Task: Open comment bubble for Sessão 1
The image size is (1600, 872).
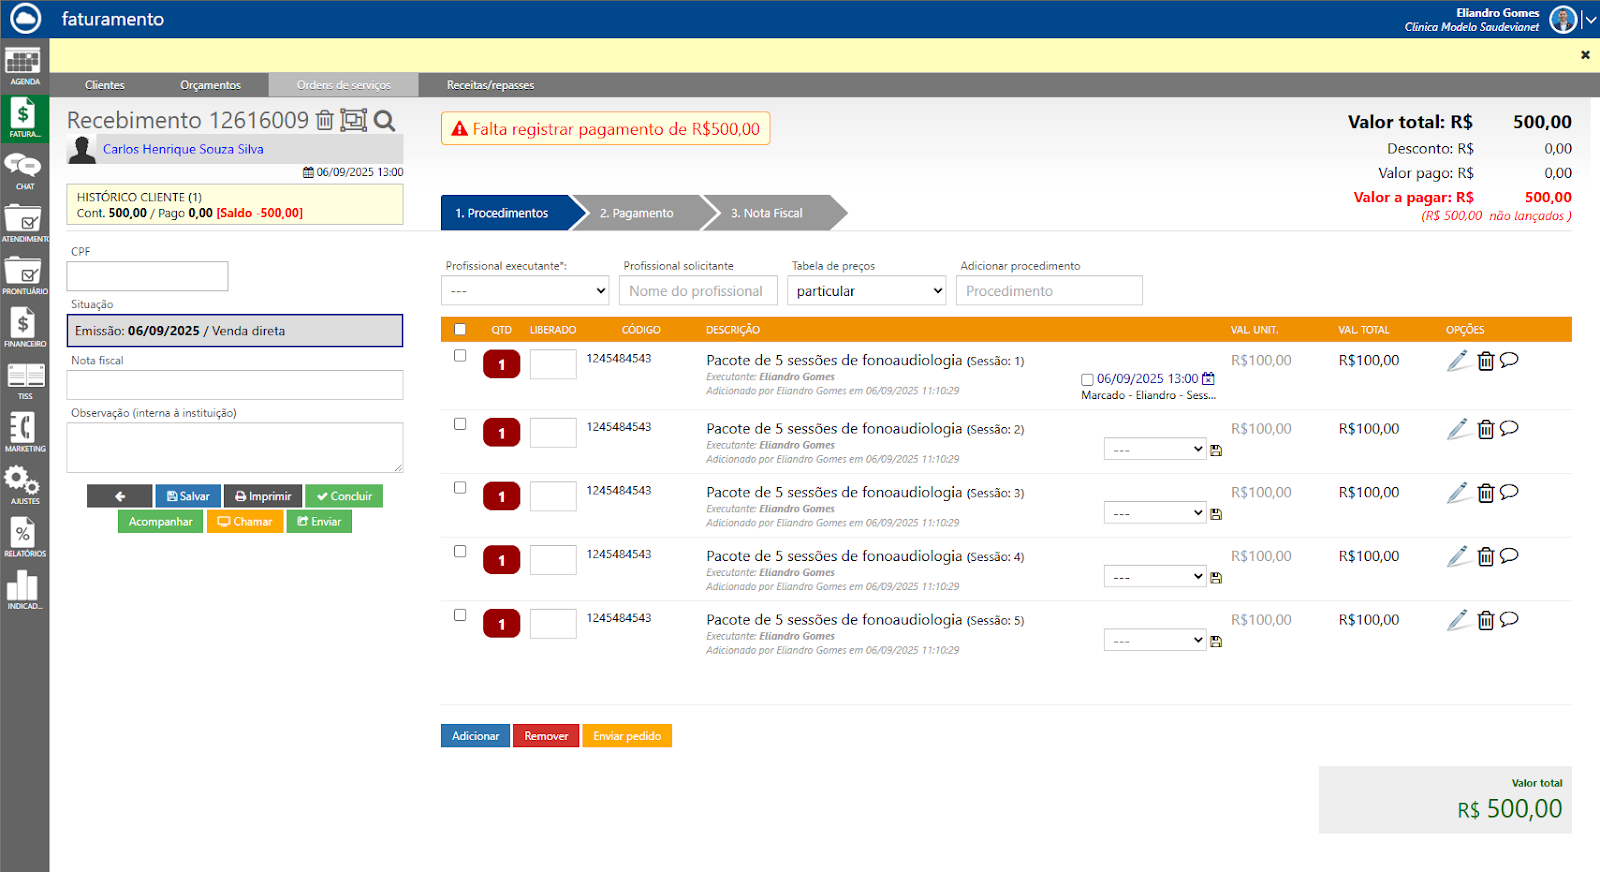Action: pos(1509,360)
